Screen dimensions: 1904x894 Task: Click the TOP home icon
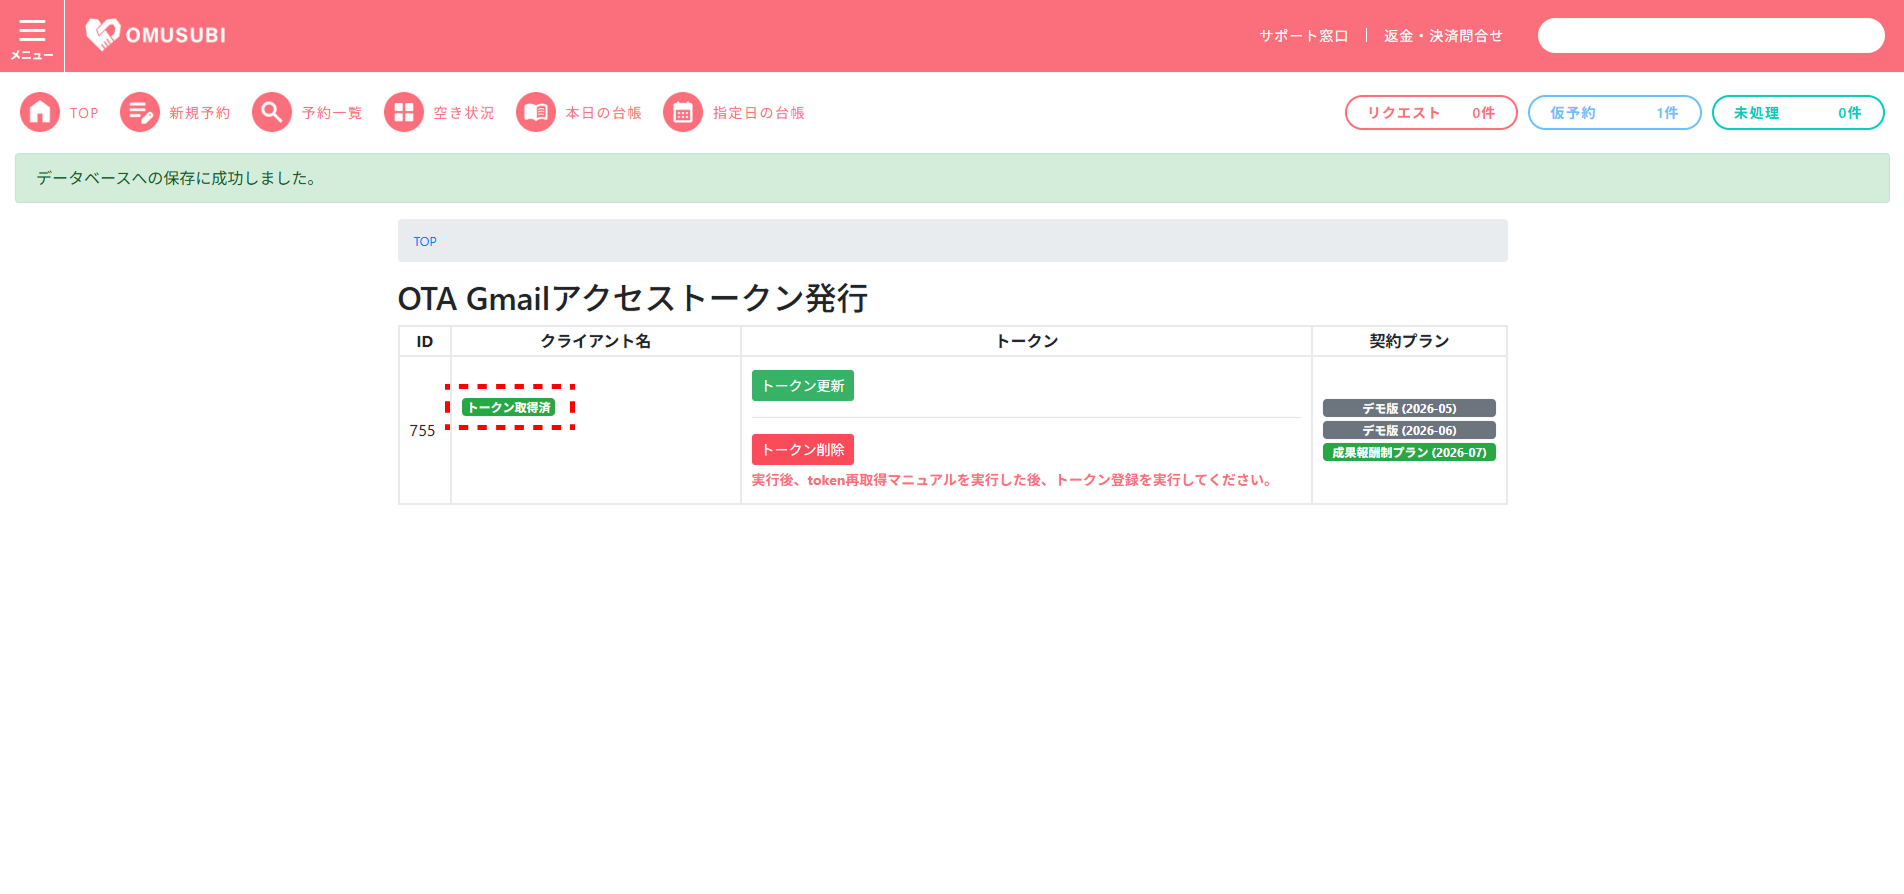[40, 113]
